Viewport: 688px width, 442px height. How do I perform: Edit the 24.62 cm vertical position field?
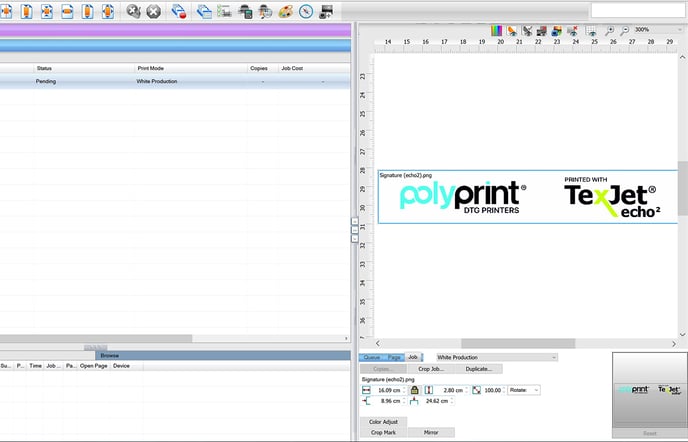[x=437, y=401]
